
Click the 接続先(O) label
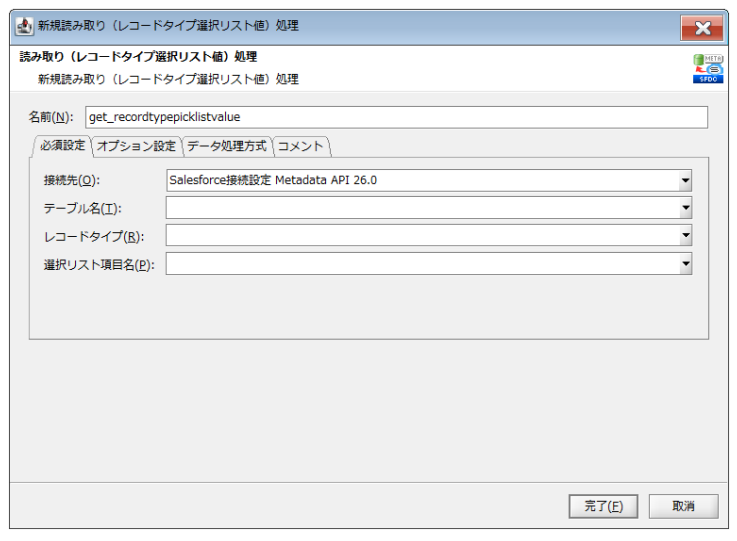point(72,180)
